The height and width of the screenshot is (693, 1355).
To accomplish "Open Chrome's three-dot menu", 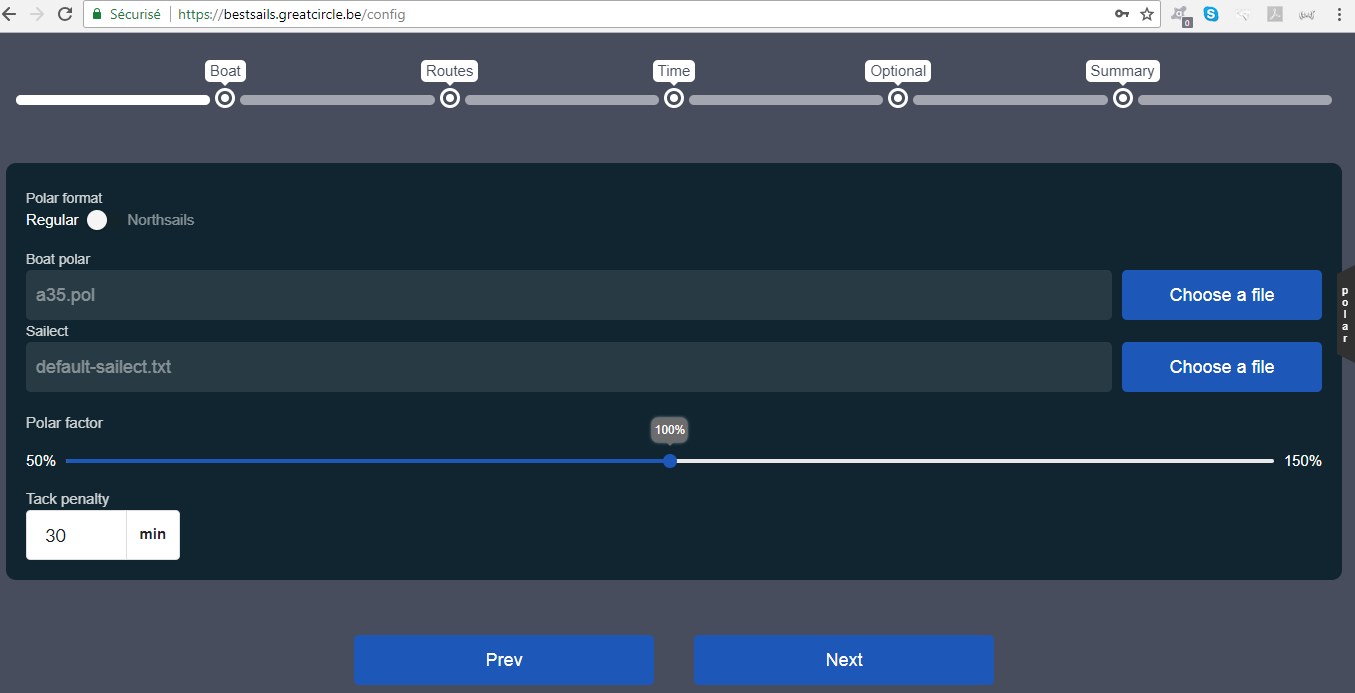I will pyautogui.click(x=1339, y=14).
